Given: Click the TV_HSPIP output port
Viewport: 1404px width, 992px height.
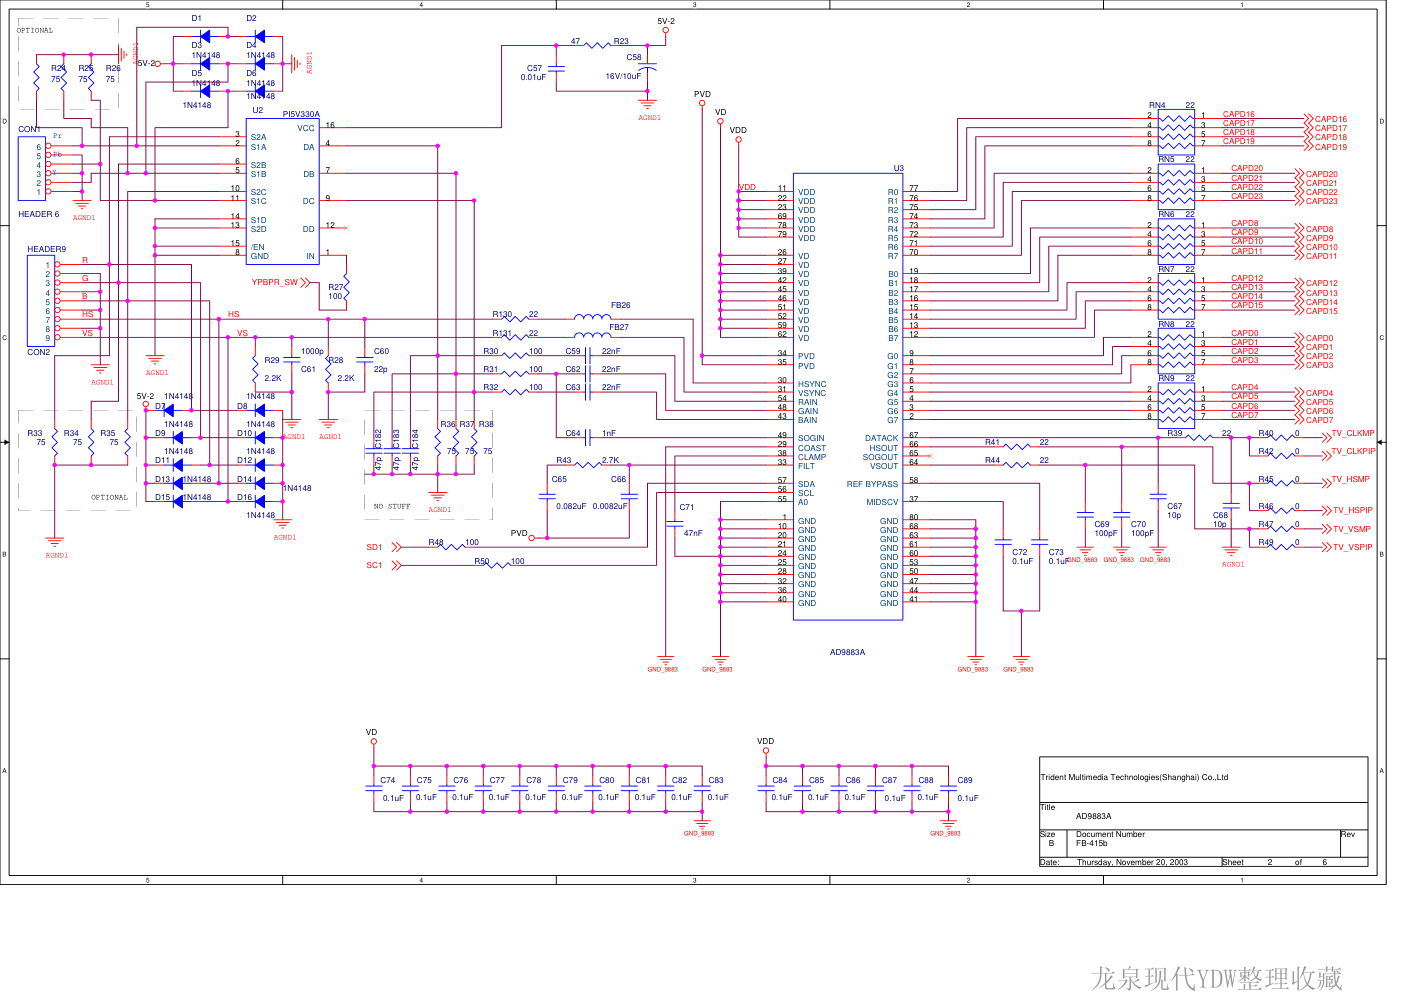Looking at the screenshot, I should [x=1352, y=510].
